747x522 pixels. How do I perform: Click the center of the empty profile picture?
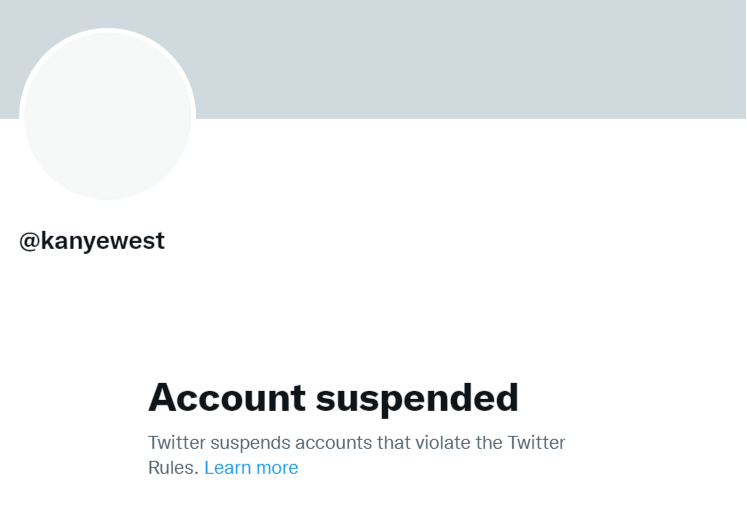[x=107, y=115]
